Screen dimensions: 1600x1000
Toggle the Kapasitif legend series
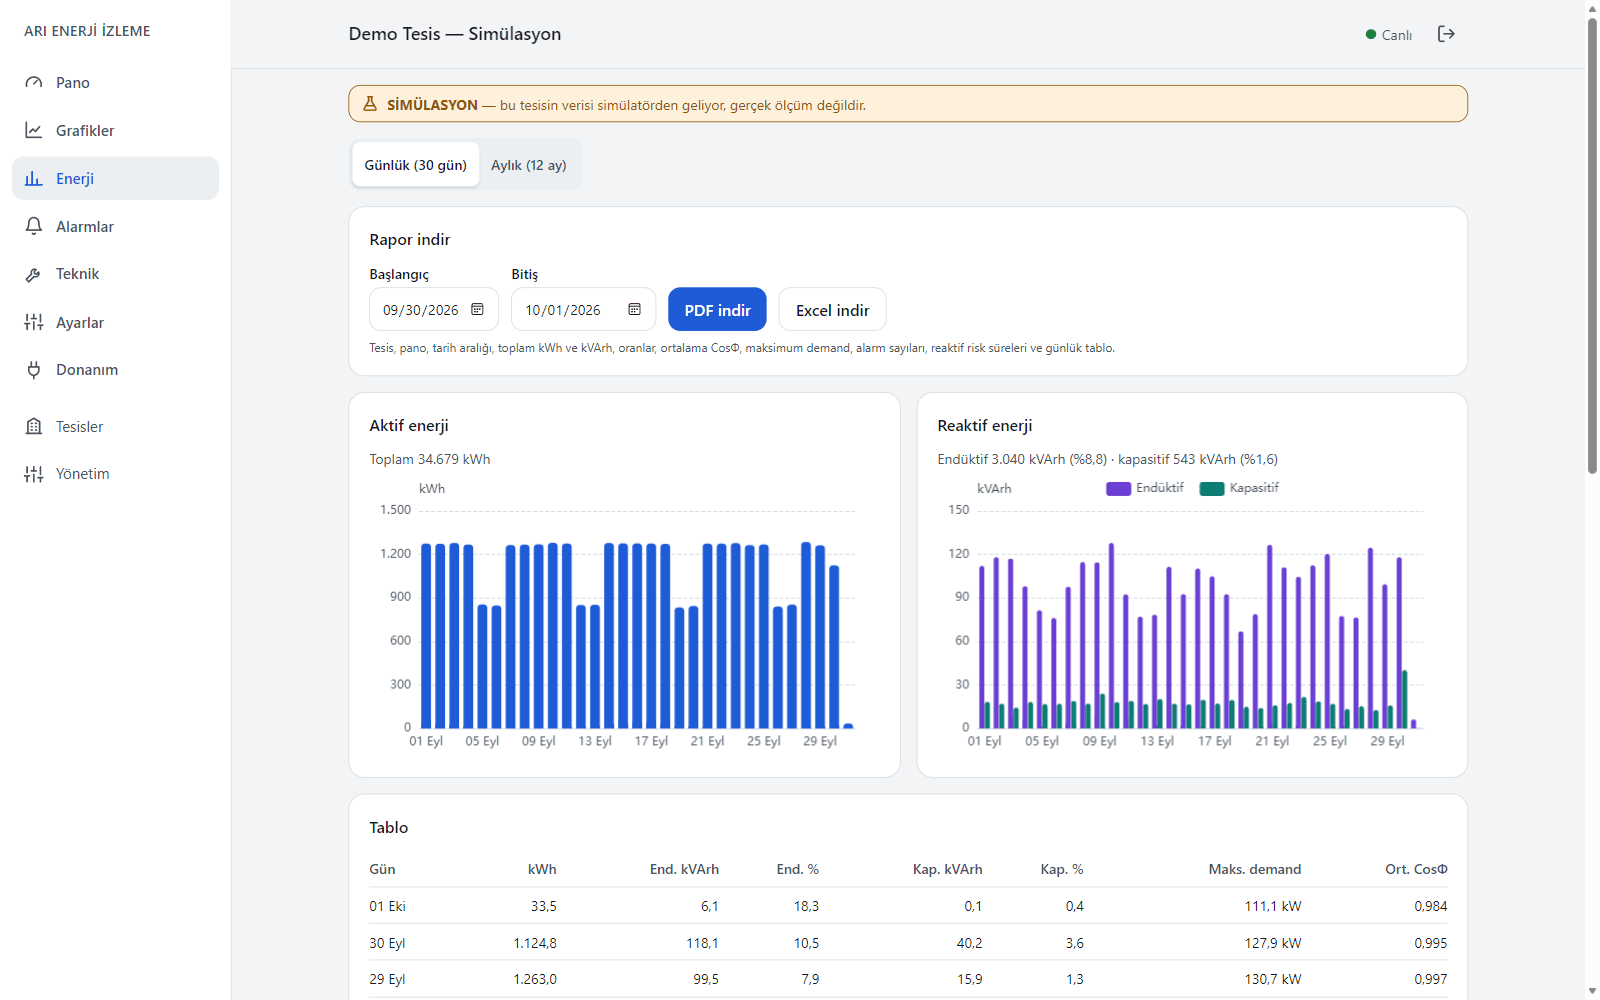pyautogui.click(x=1239, y=488)
